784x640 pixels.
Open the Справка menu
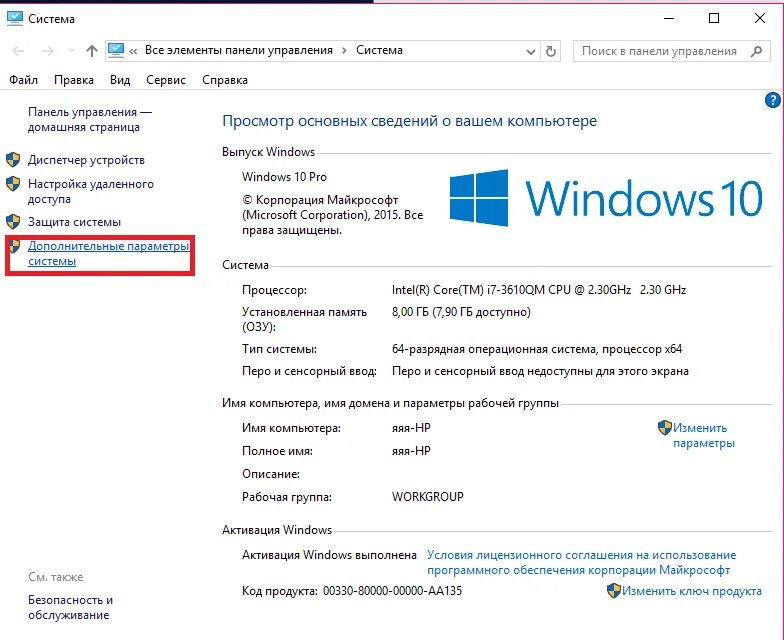(224, 80)
